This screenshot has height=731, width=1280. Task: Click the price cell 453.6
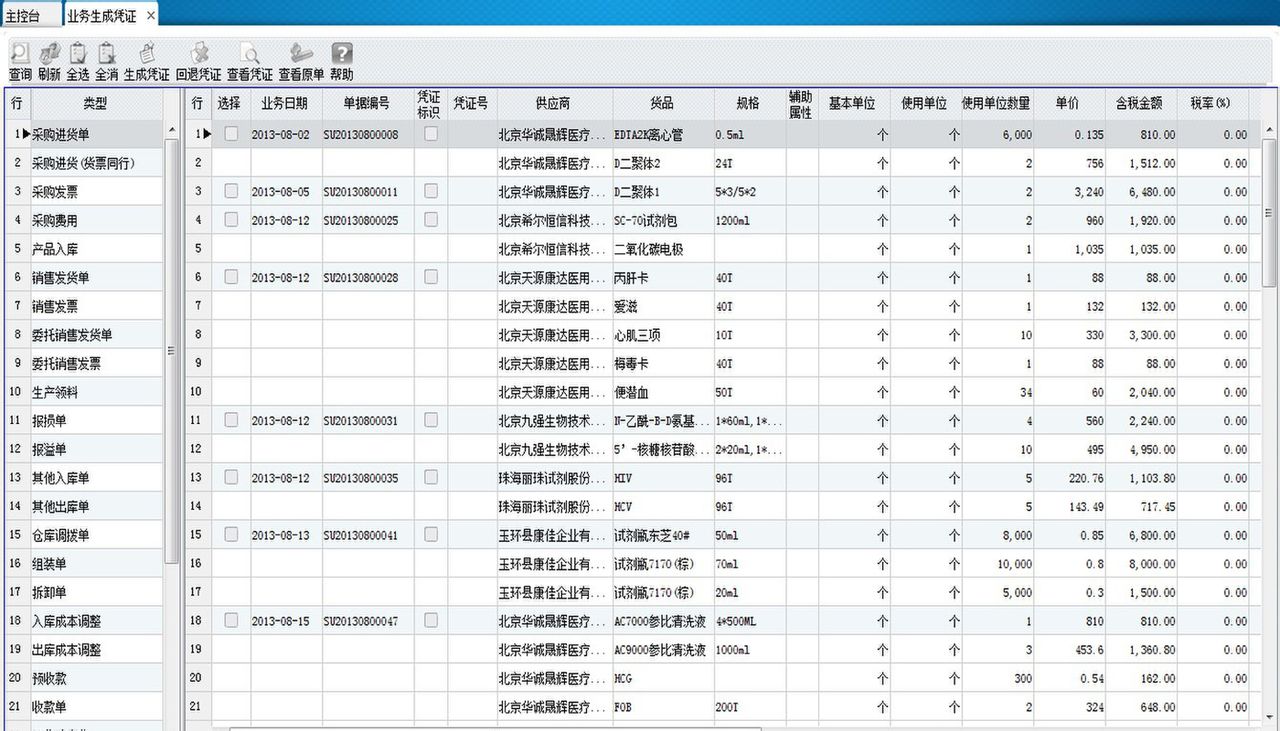[1067, 650]
